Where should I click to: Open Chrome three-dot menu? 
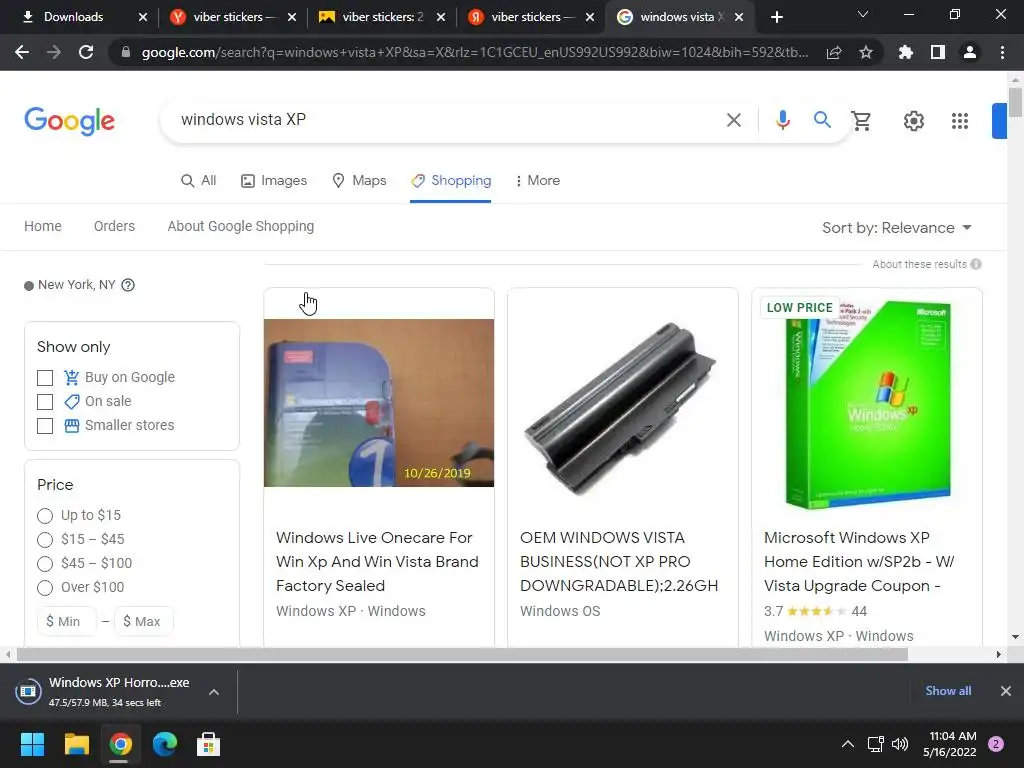click(x=1002, y=52)
